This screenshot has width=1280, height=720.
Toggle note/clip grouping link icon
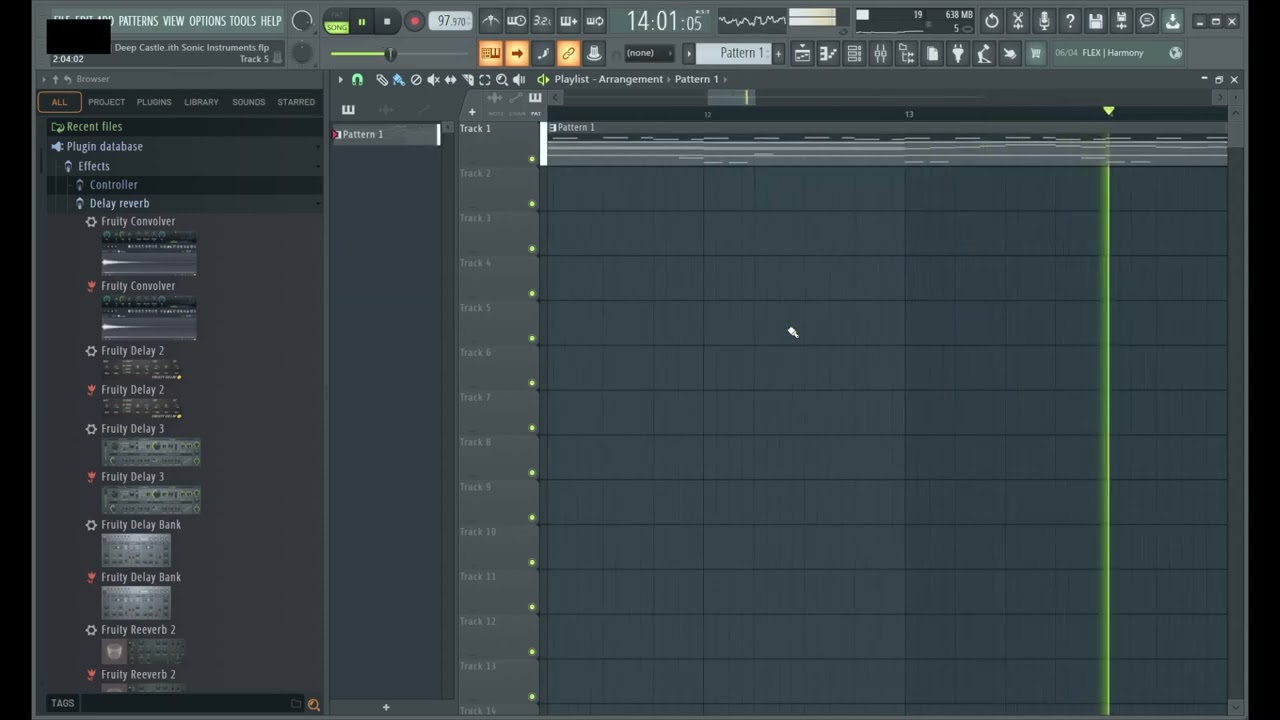568,53
